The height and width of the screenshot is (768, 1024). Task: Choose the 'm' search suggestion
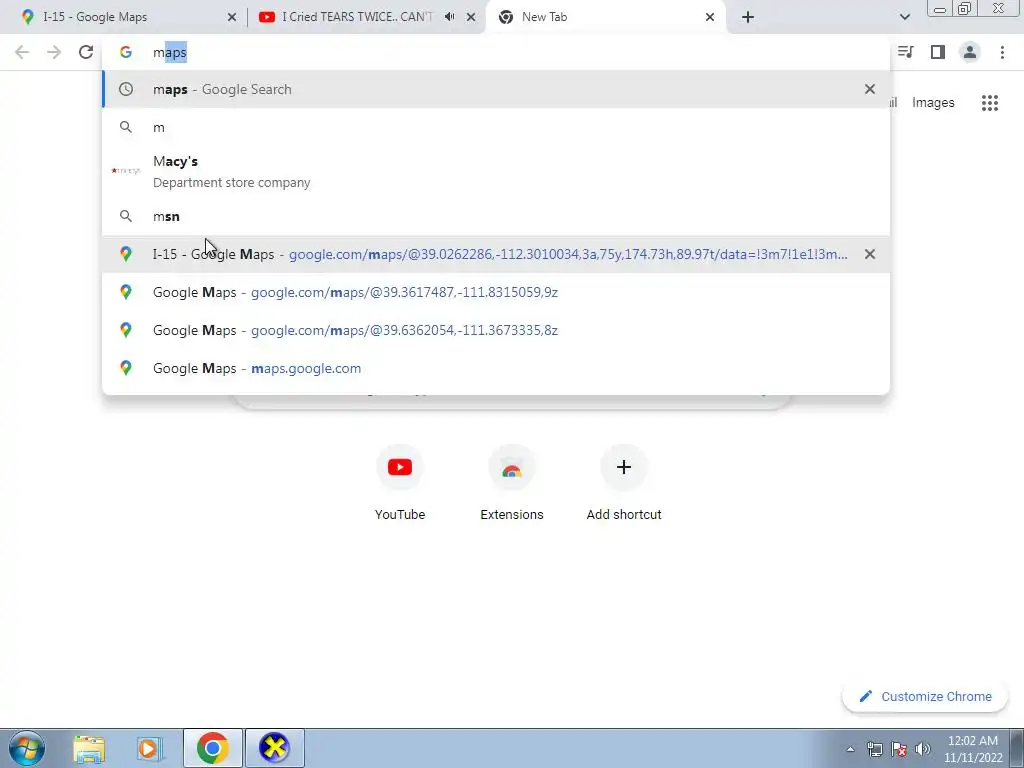tap(496, 127)
